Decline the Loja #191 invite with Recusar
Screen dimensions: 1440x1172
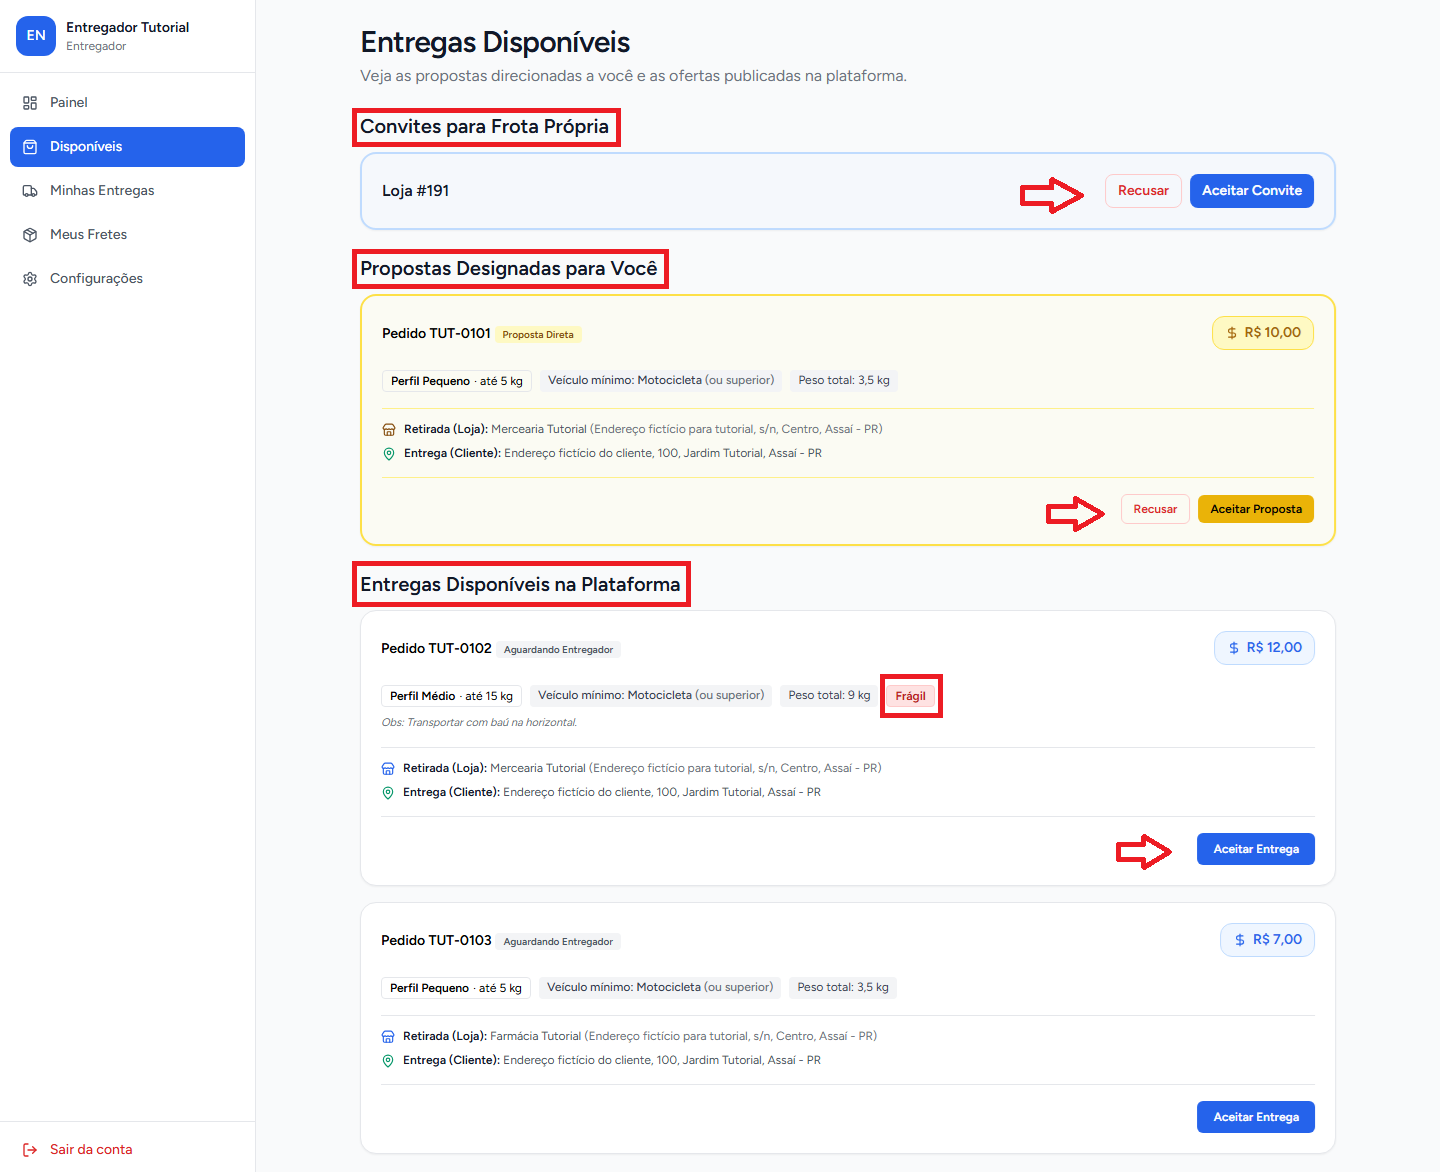pyautogui.click(x=1143, y=191)
